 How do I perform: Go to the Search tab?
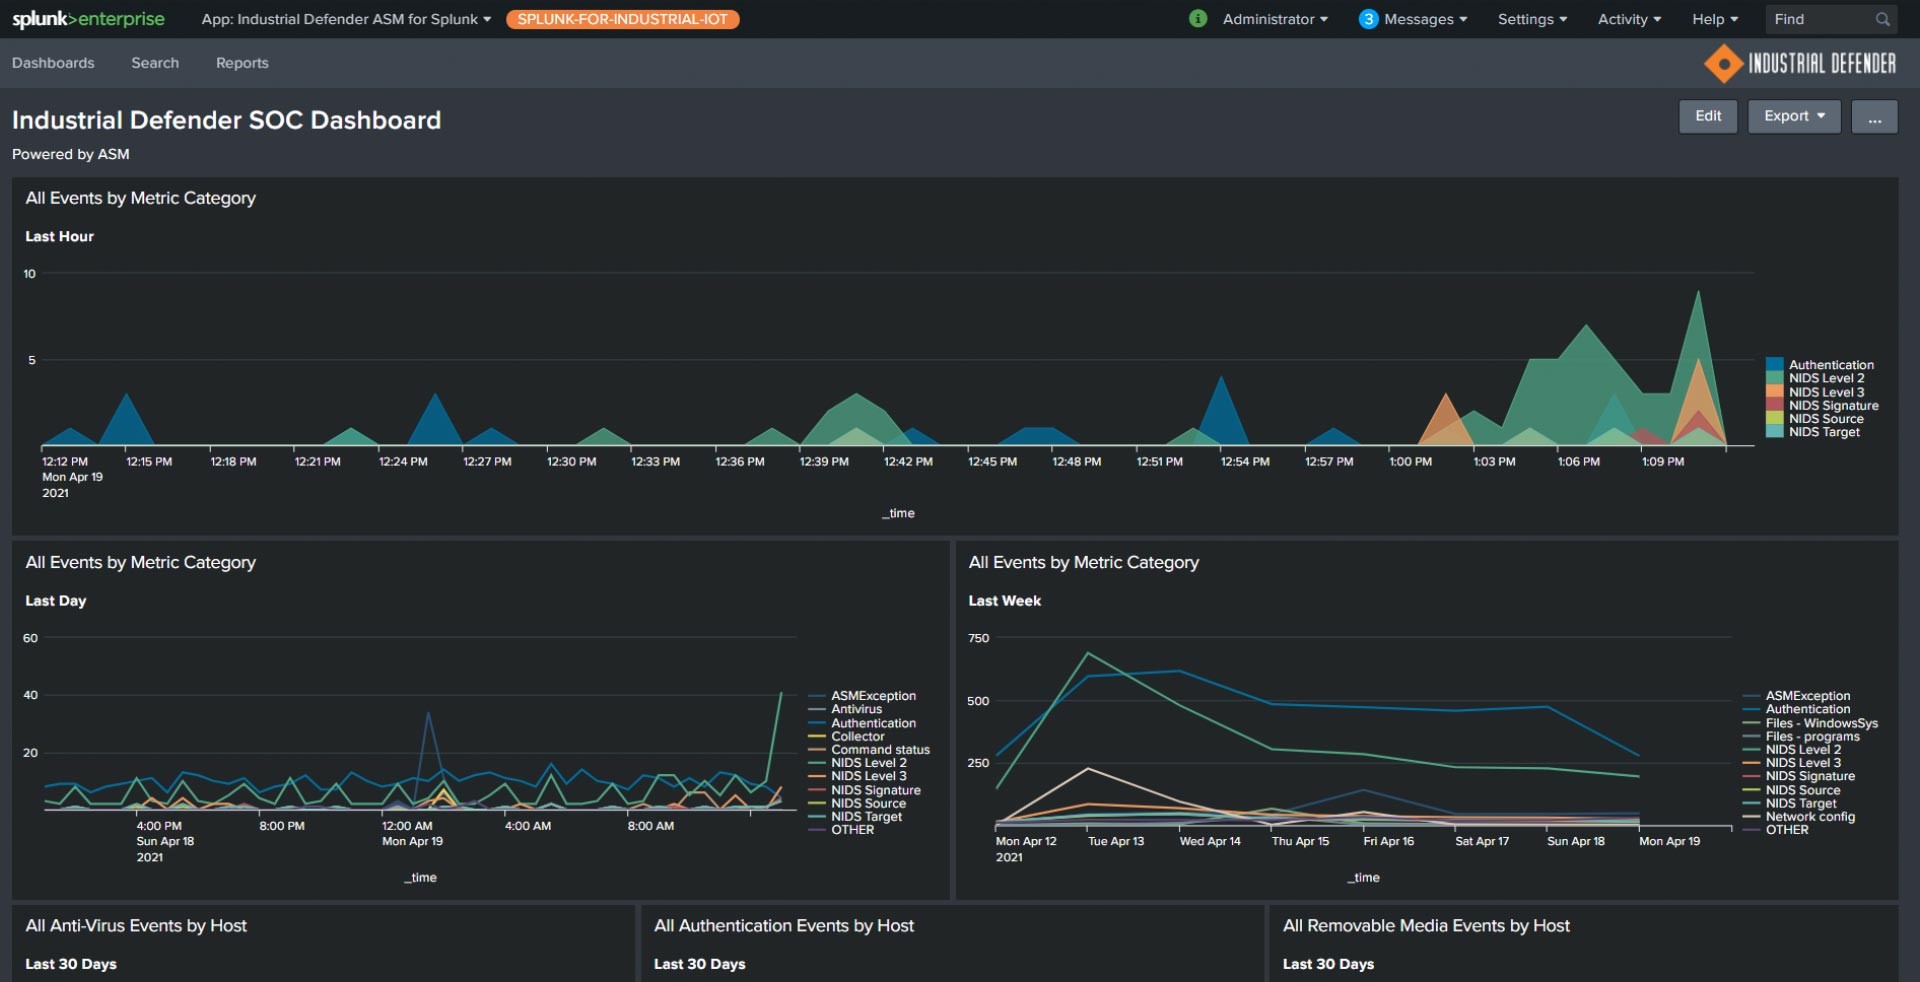[x=155, y=63]
